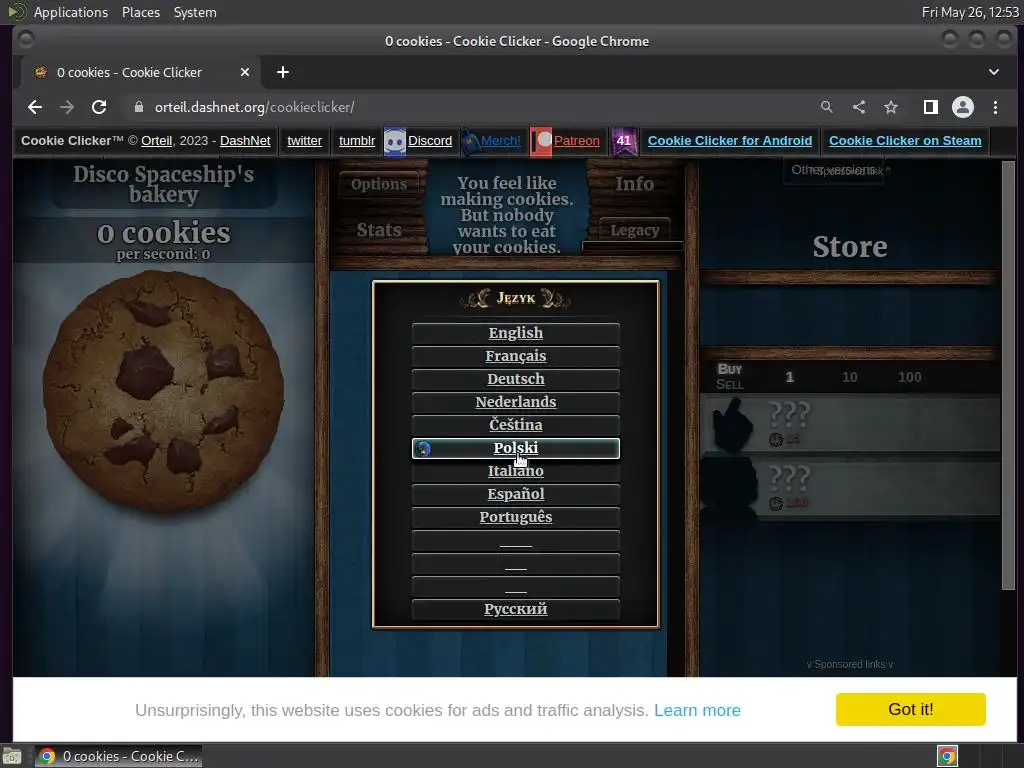Click the Orteil link
The height and width of the screenshot is (768, 1024).
(157, 141)
